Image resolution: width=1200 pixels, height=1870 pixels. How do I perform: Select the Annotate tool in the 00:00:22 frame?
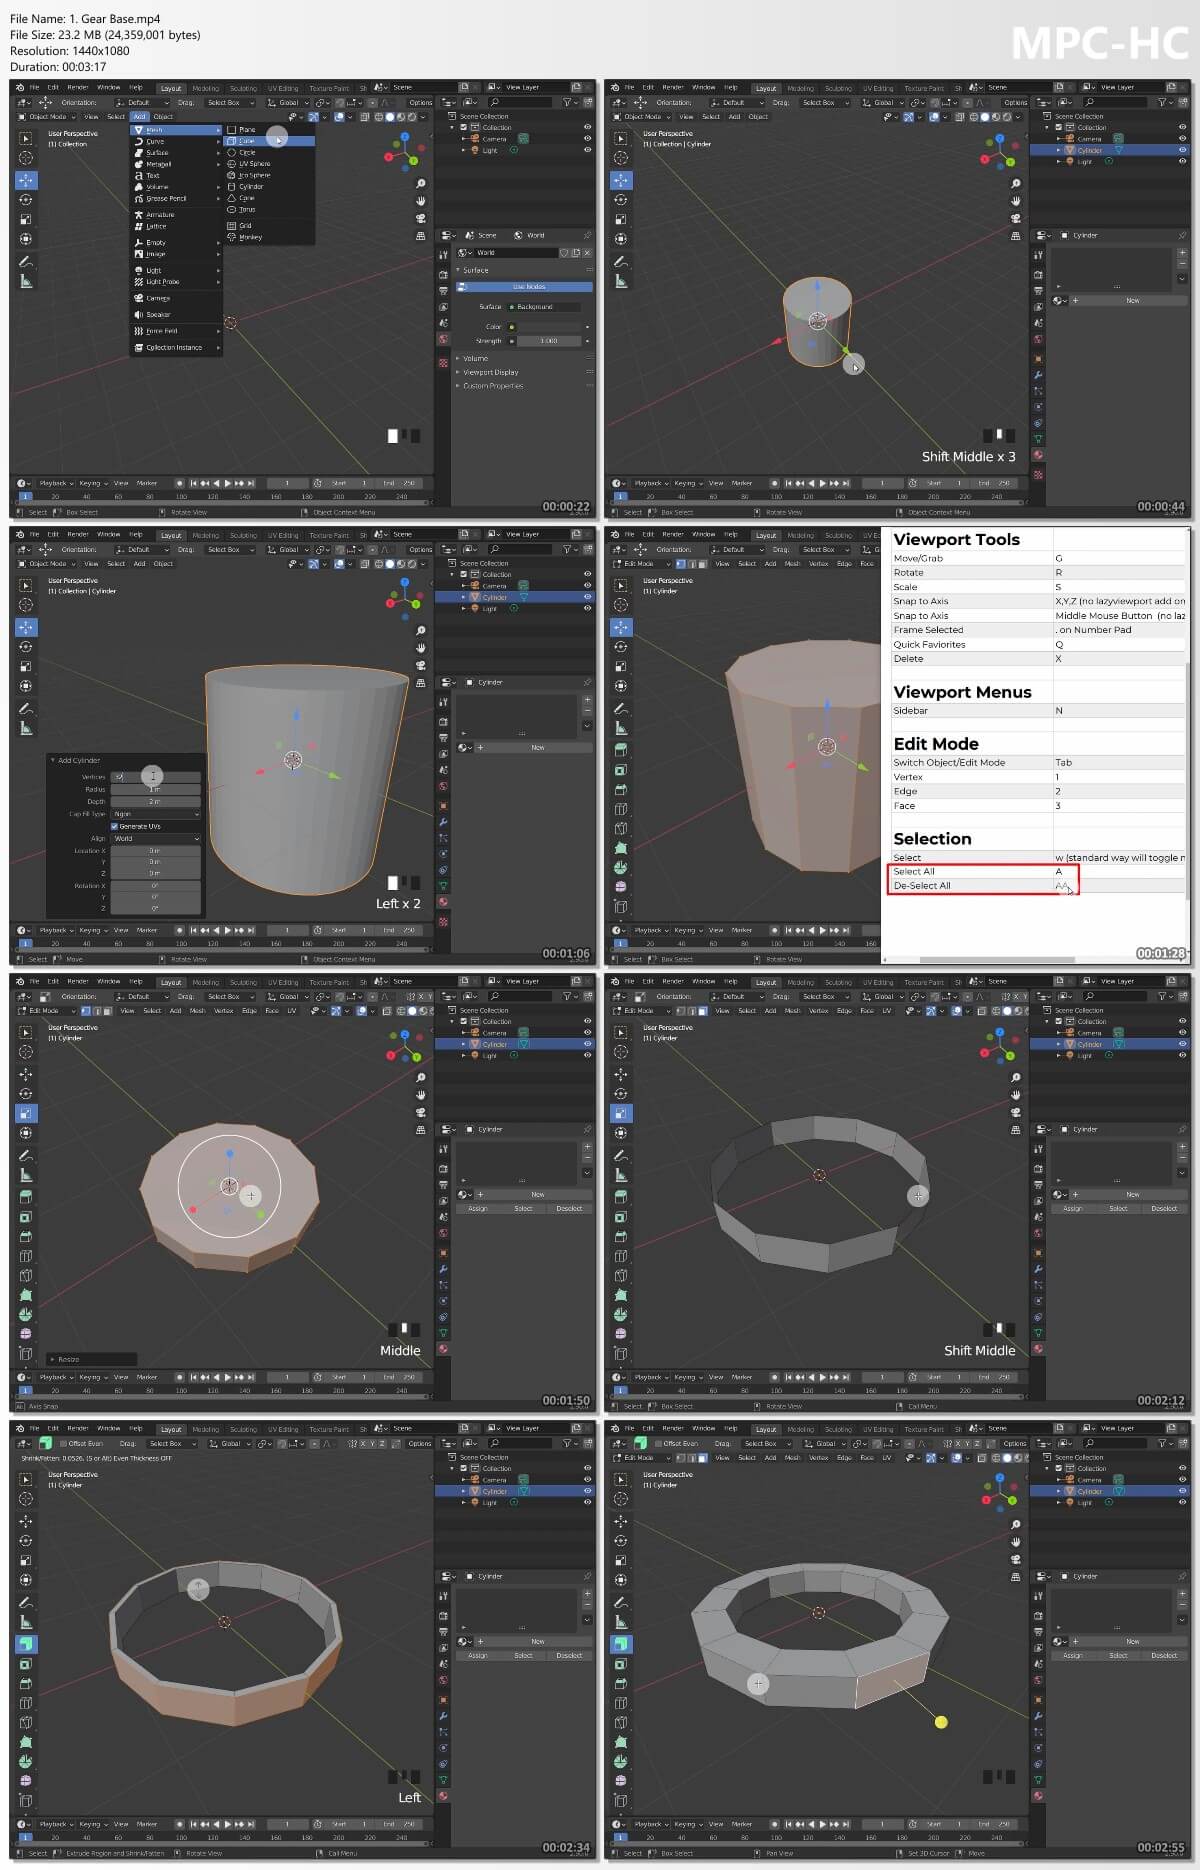click(26, 261)
